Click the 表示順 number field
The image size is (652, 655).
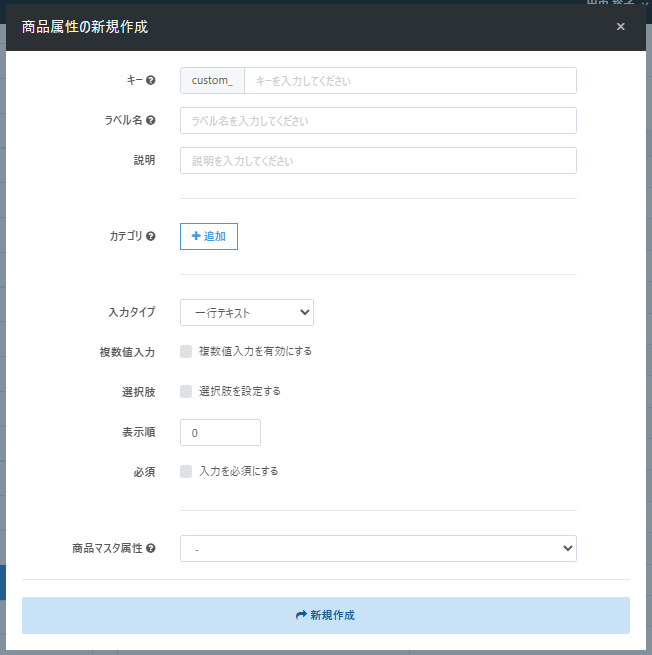pos(220,432)
